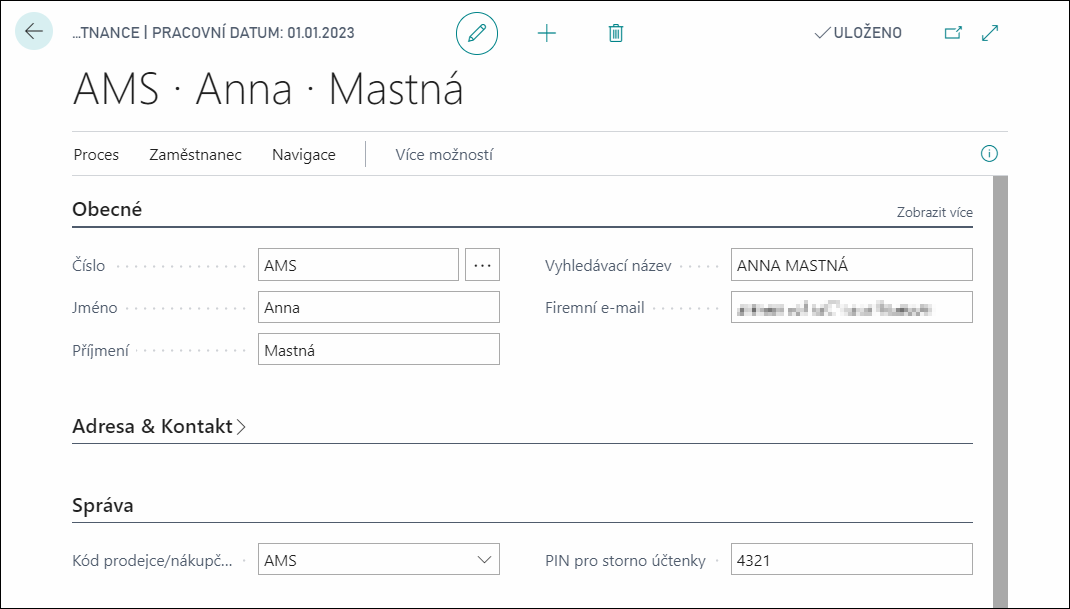Image resolution: width=1070 pixels, height=609 pixels.
Task: Open the Navigace menu
Action: [x=304, y=155]
